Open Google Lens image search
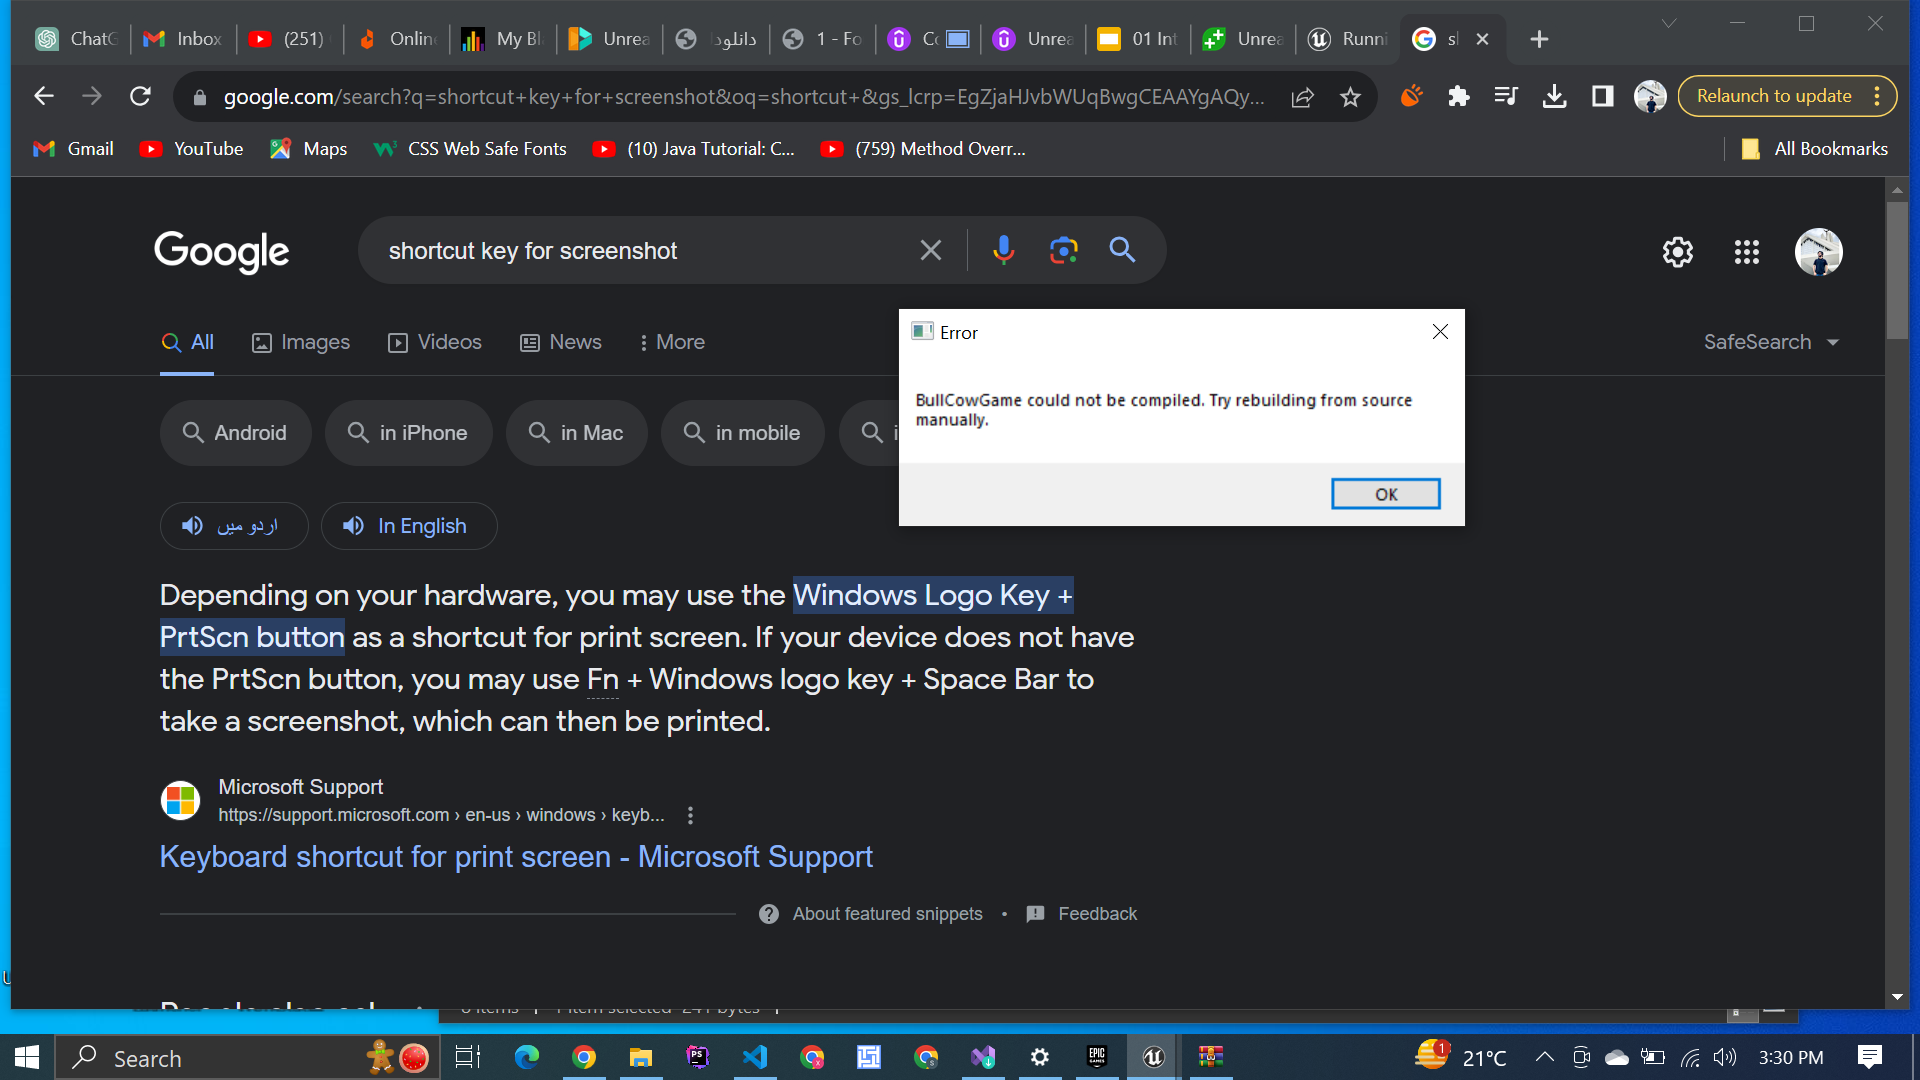 click(1063, 250)
